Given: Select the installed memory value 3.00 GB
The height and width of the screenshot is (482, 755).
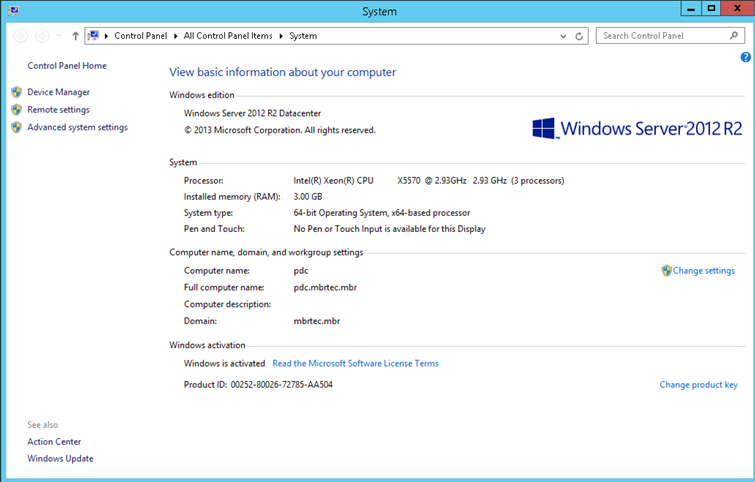Looking at the screenshot, I should [308, 197].
